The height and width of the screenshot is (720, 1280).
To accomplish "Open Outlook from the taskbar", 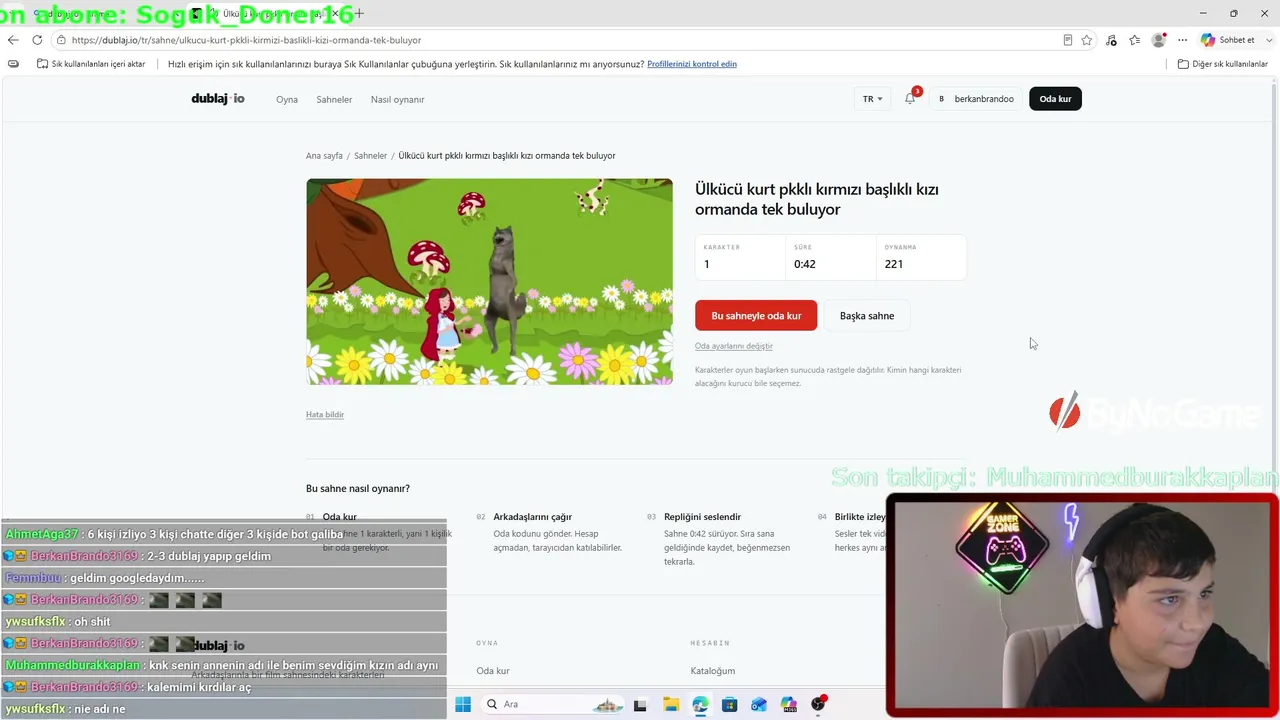I will pos(759,704).
